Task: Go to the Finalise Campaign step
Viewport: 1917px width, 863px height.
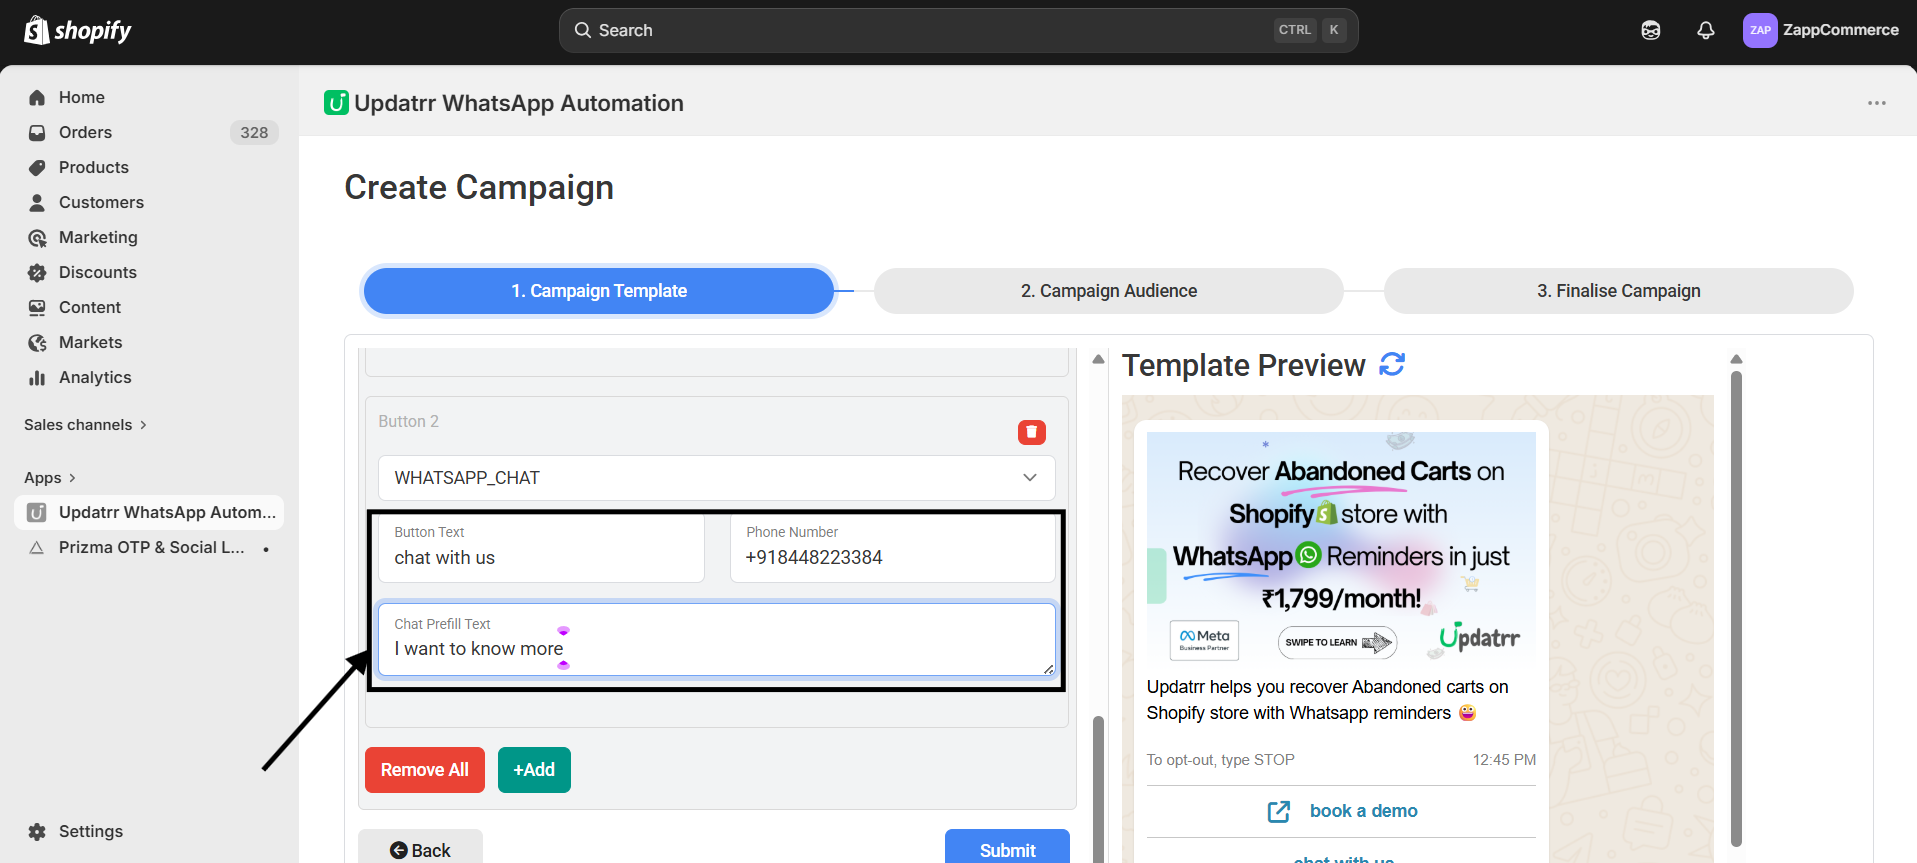Action: [x=1617, y=291]
